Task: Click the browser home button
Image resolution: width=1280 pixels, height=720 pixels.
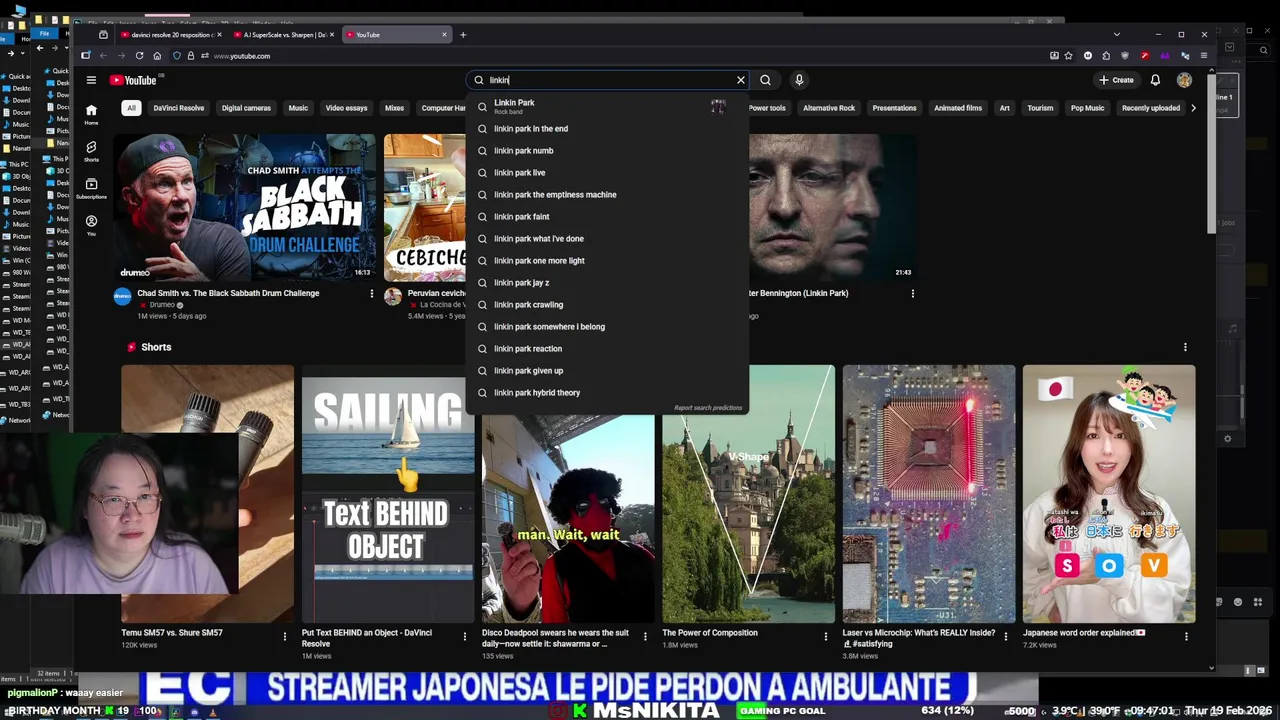Action: pyautogui.click(x=157, y=56)
